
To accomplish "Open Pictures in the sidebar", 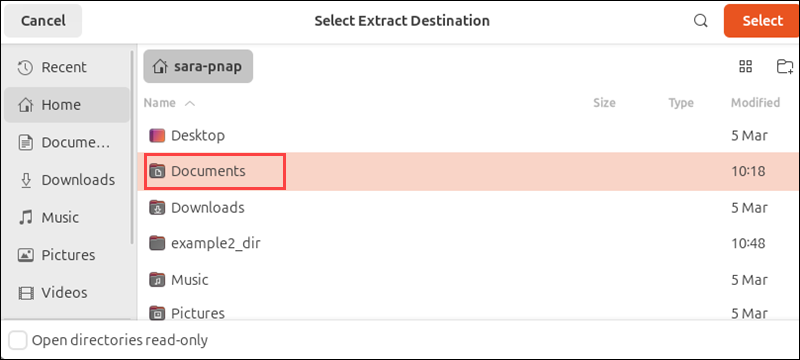I will coord(67,255).
